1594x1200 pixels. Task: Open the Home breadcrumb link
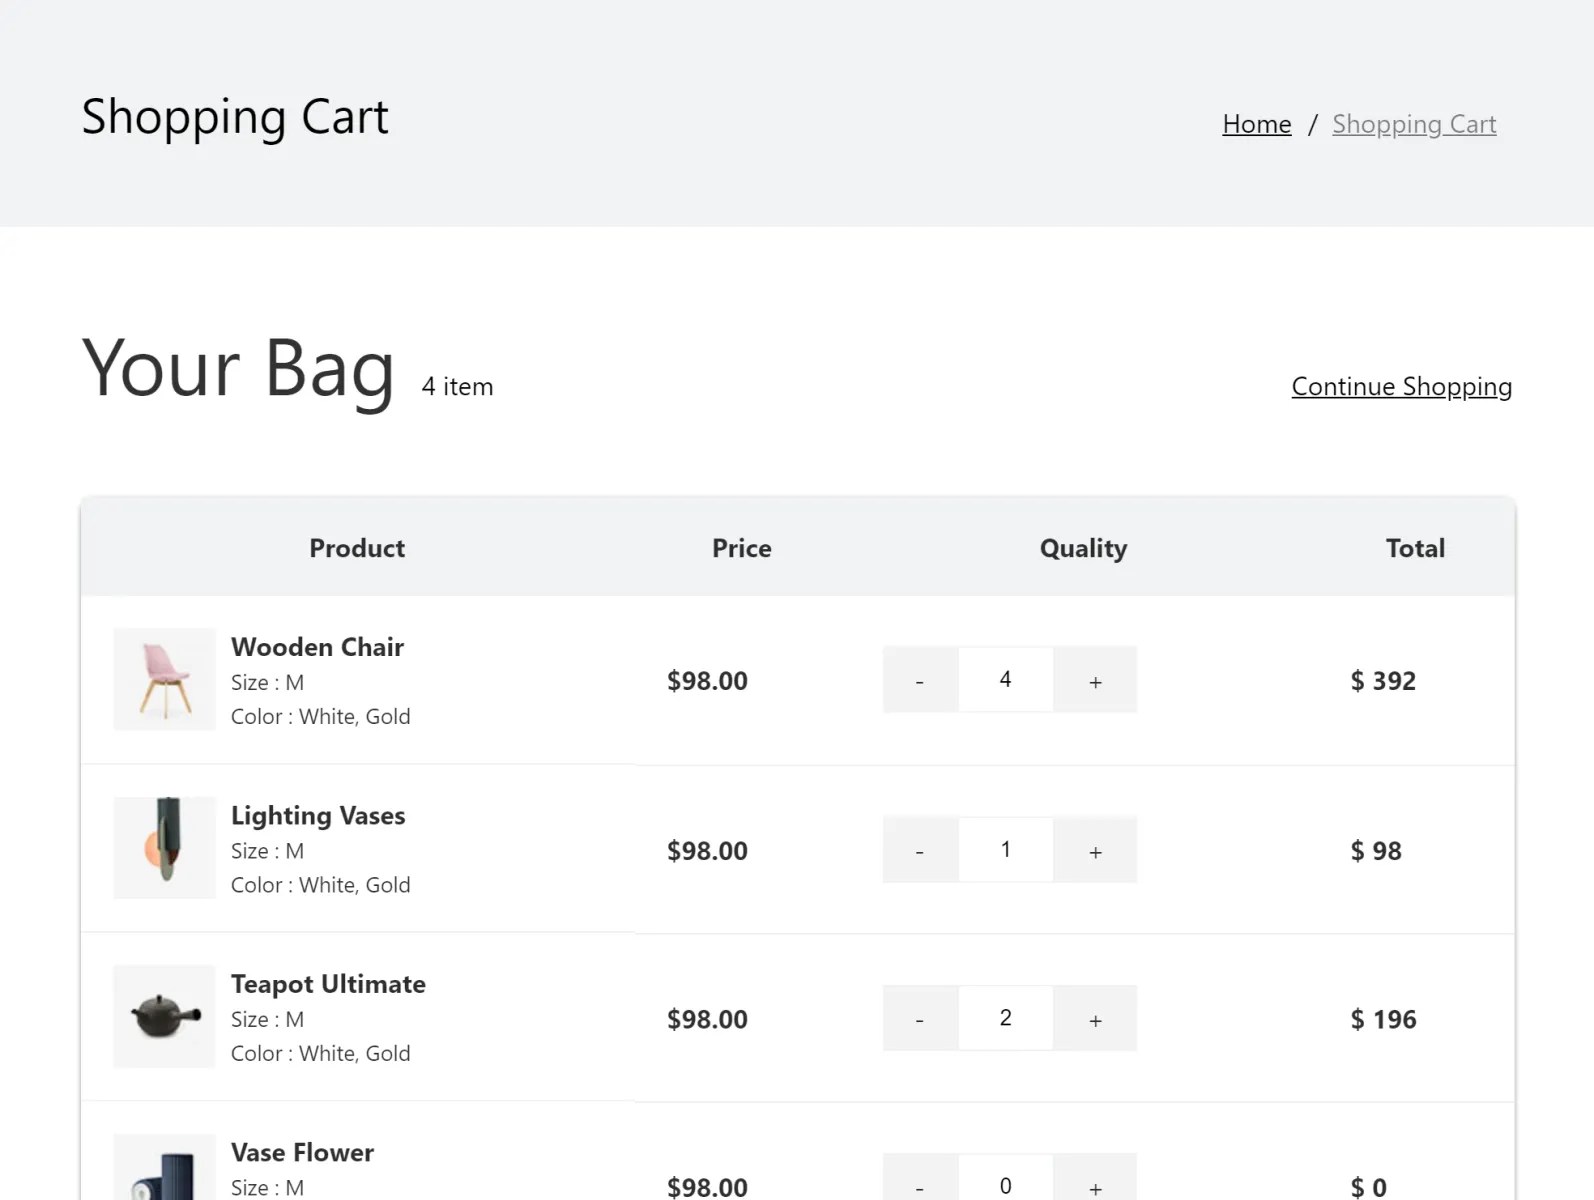tap(1256, 124)
